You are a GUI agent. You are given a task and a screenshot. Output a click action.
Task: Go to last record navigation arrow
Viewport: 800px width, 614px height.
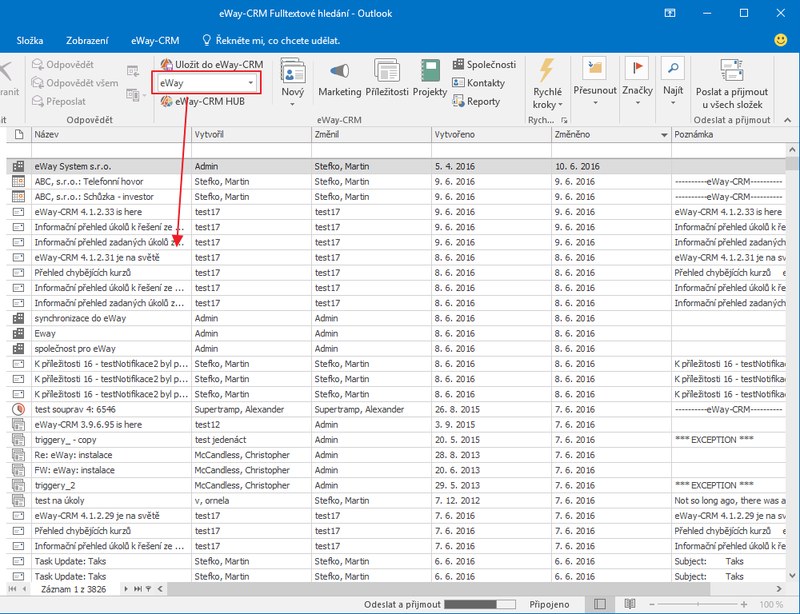(137, 589)
